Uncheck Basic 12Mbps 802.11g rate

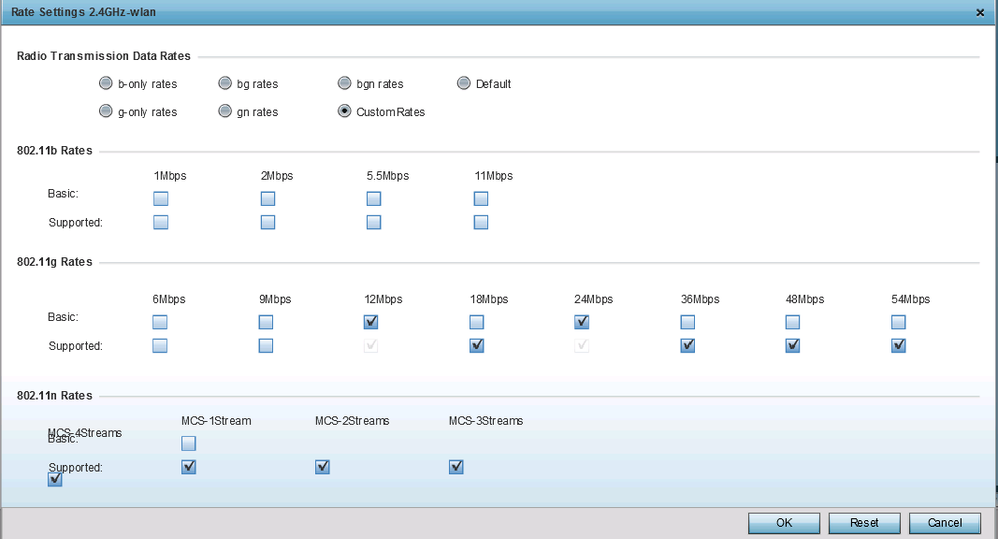click(x=372, y=322)
